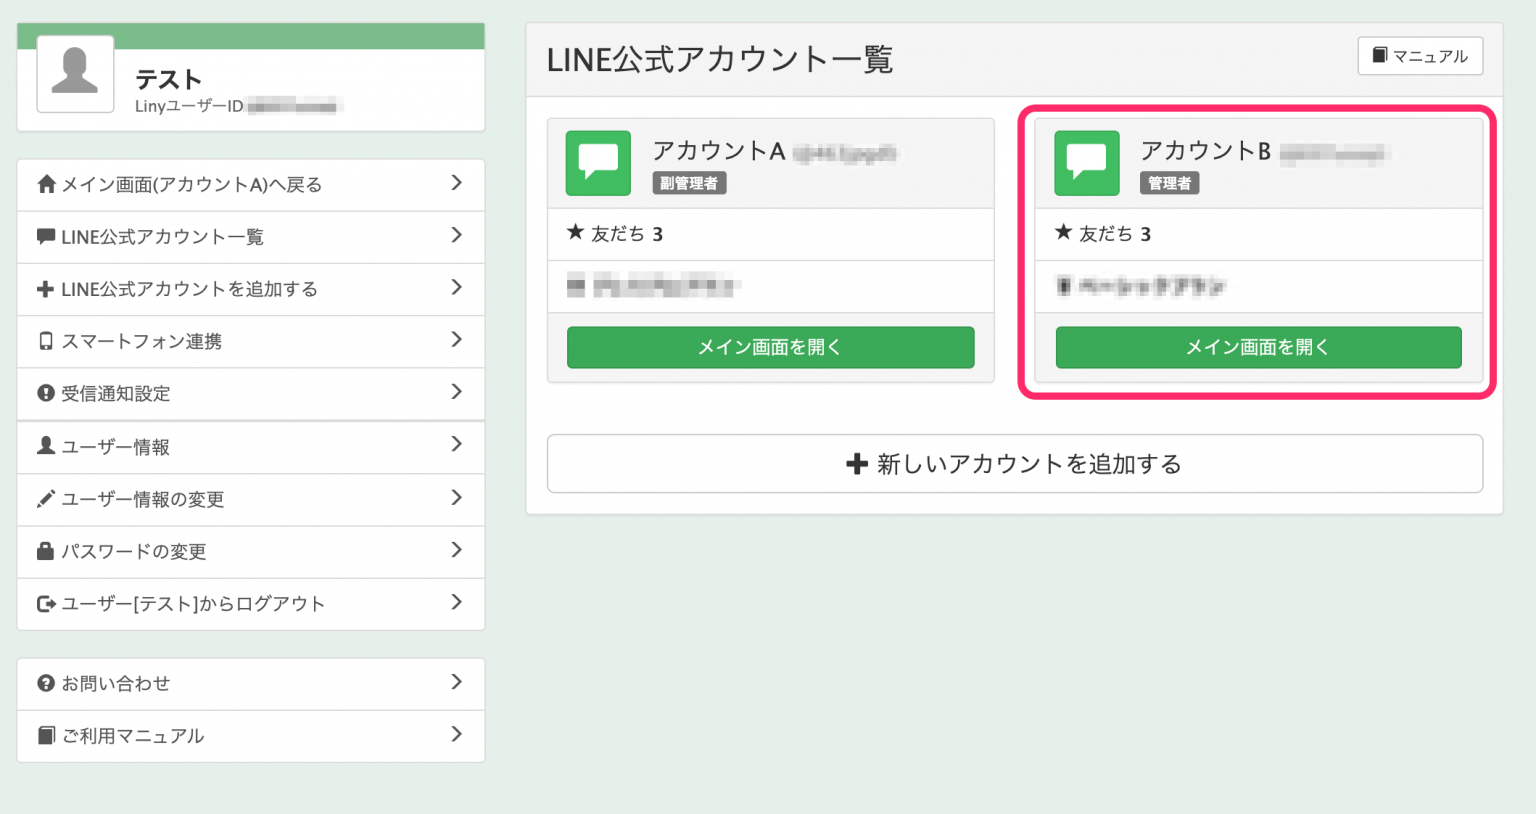This screenshot has height=814, width=1536.
Task: Click 新しいアカウントを追加する button
Action: coord(1014,463)
